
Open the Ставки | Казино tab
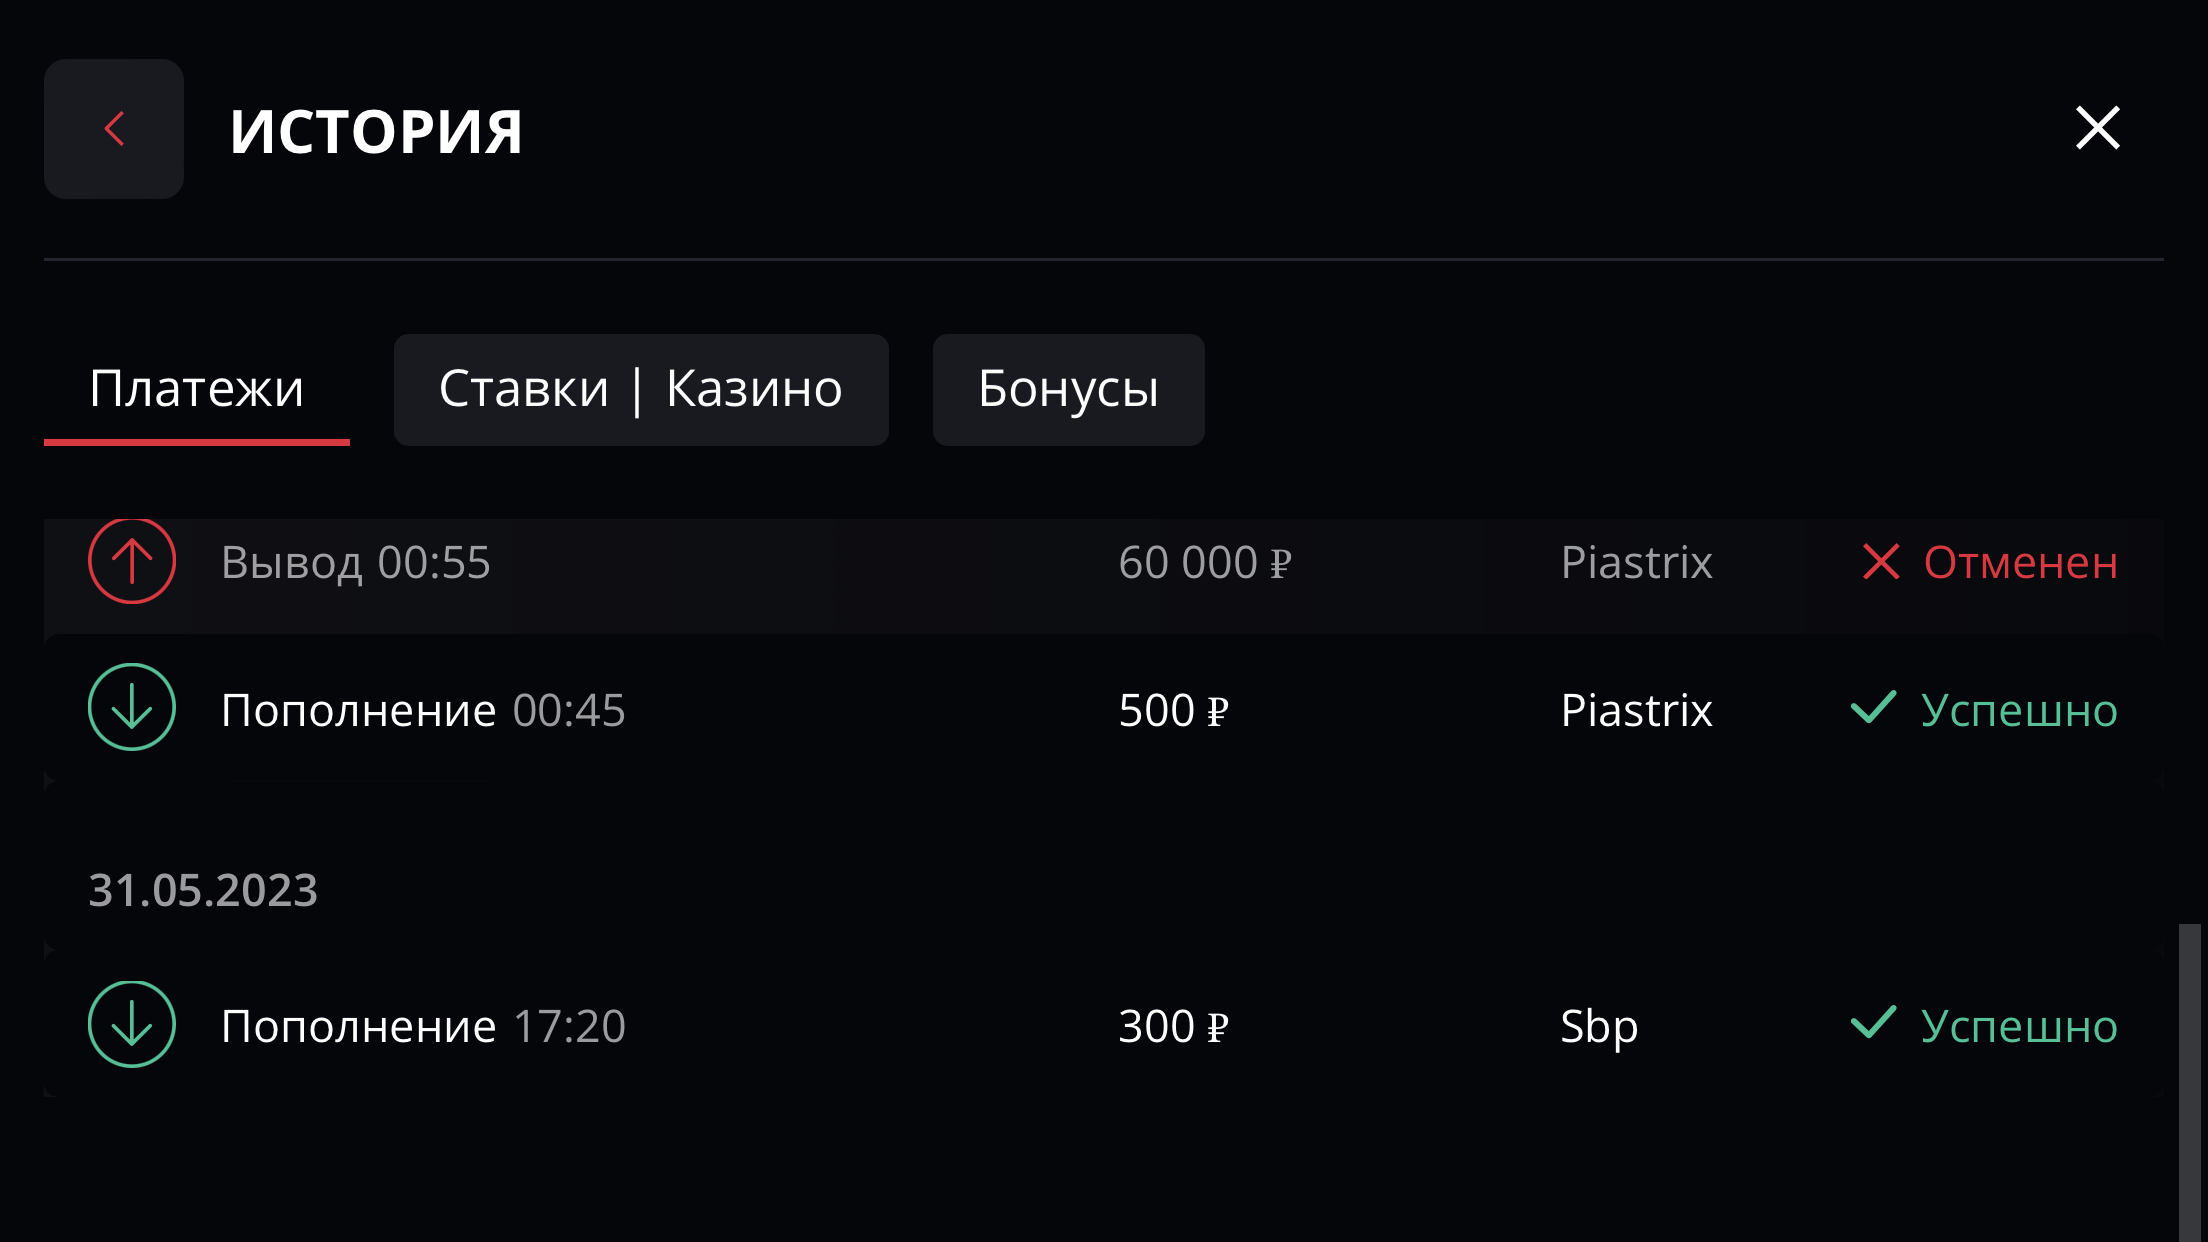click(641, 389)
